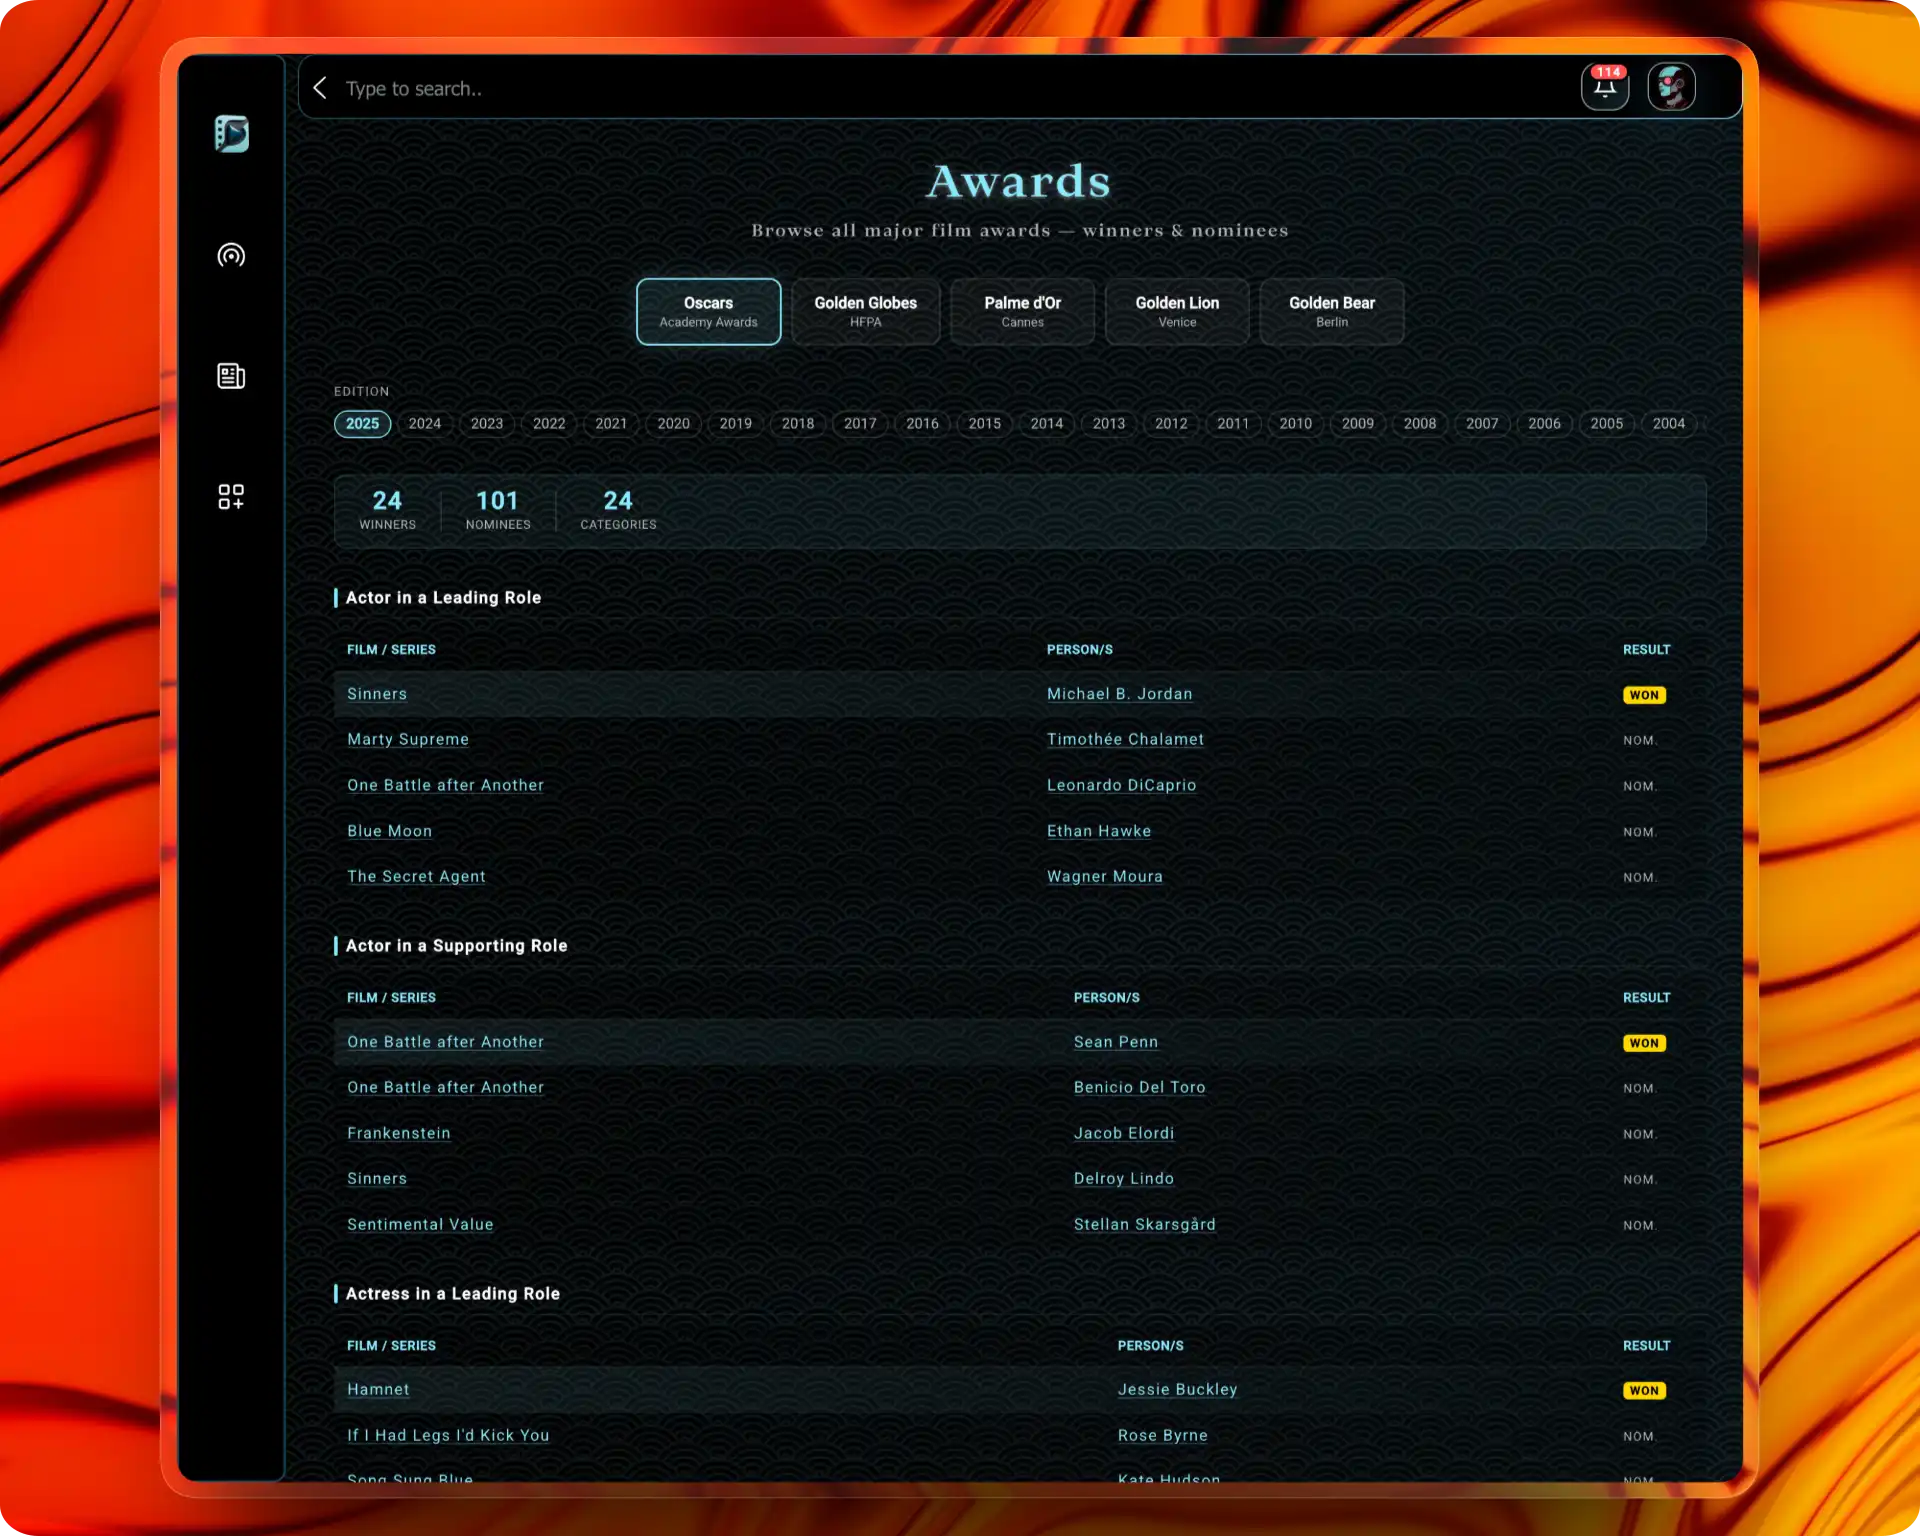Choose the 2010 edition chip

coord(1295,423)
